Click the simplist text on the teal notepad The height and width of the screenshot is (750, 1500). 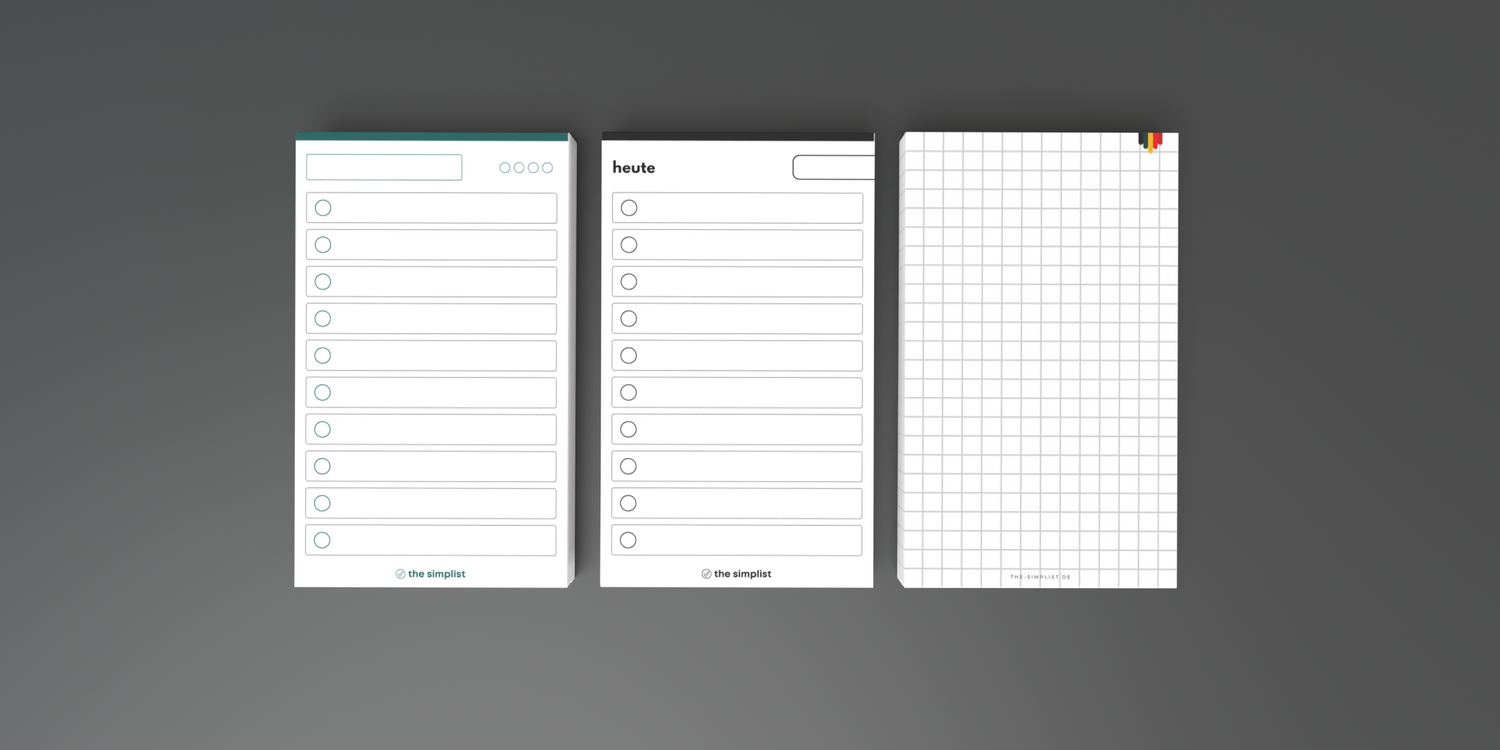[436, 574]
